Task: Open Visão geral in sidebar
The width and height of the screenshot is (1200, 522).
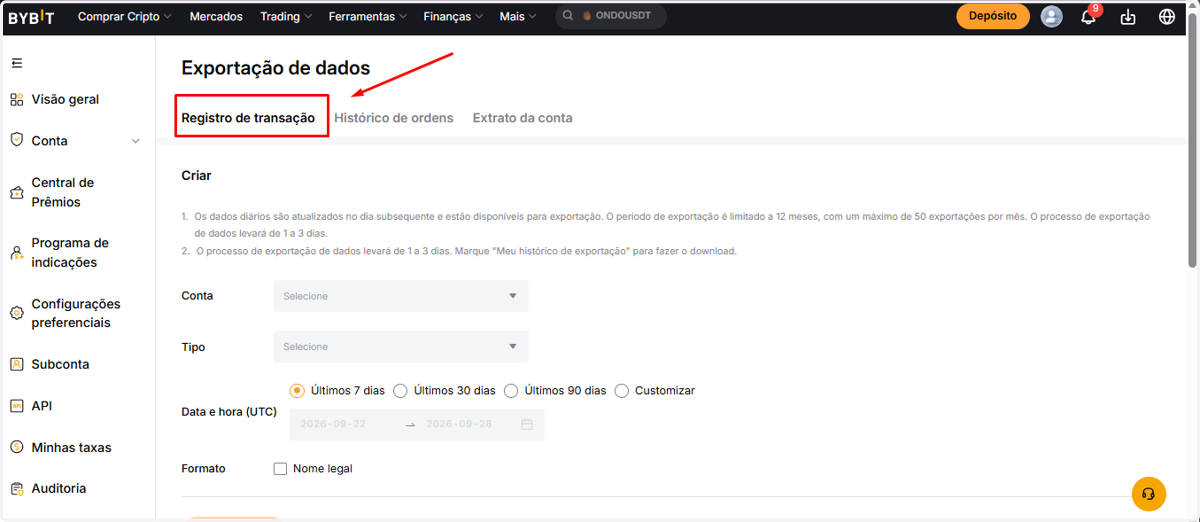Action: [x=65, y=99]
